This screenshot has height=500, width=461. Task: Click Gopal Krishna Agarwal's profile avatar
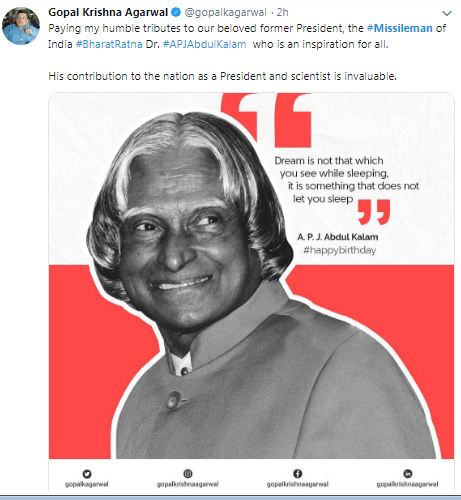[x=21, y=26]
